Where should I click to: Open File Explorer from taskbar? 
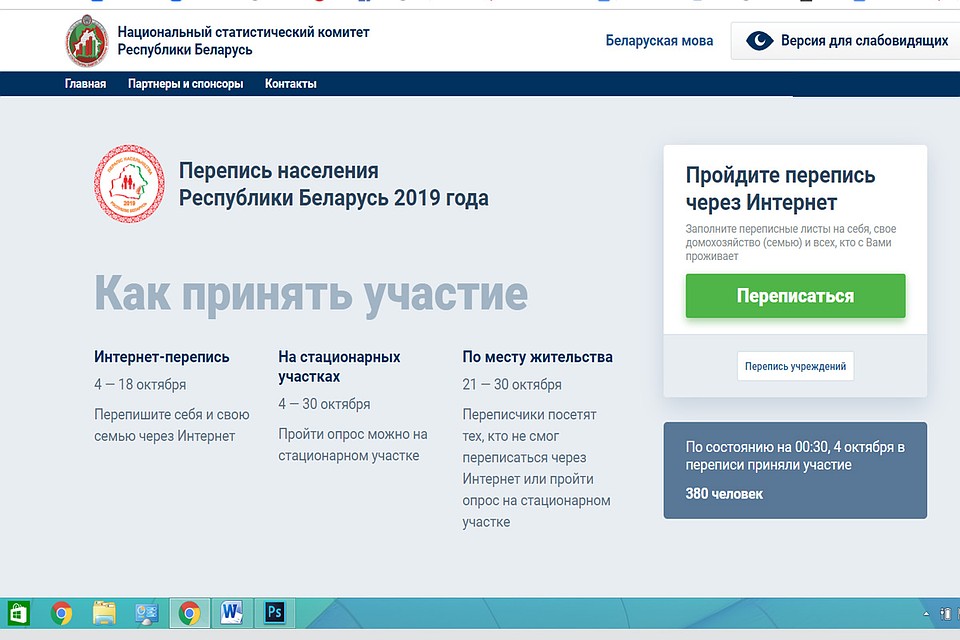click(x=104, y=613)
